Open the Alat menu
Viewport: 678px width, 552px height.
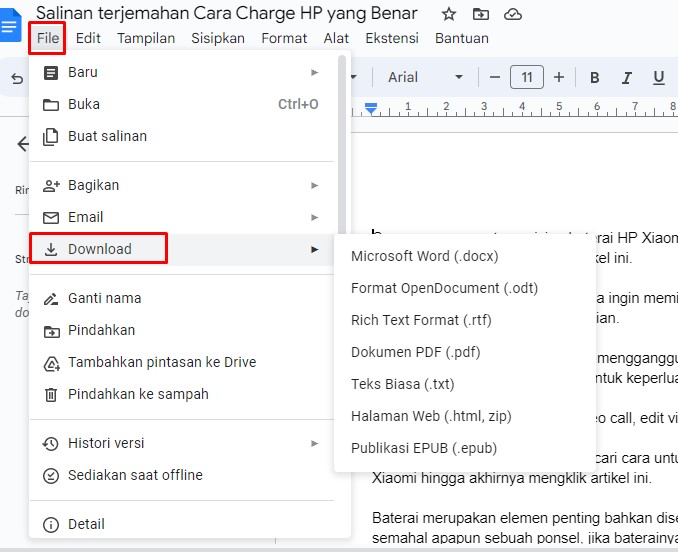(336, 38)
